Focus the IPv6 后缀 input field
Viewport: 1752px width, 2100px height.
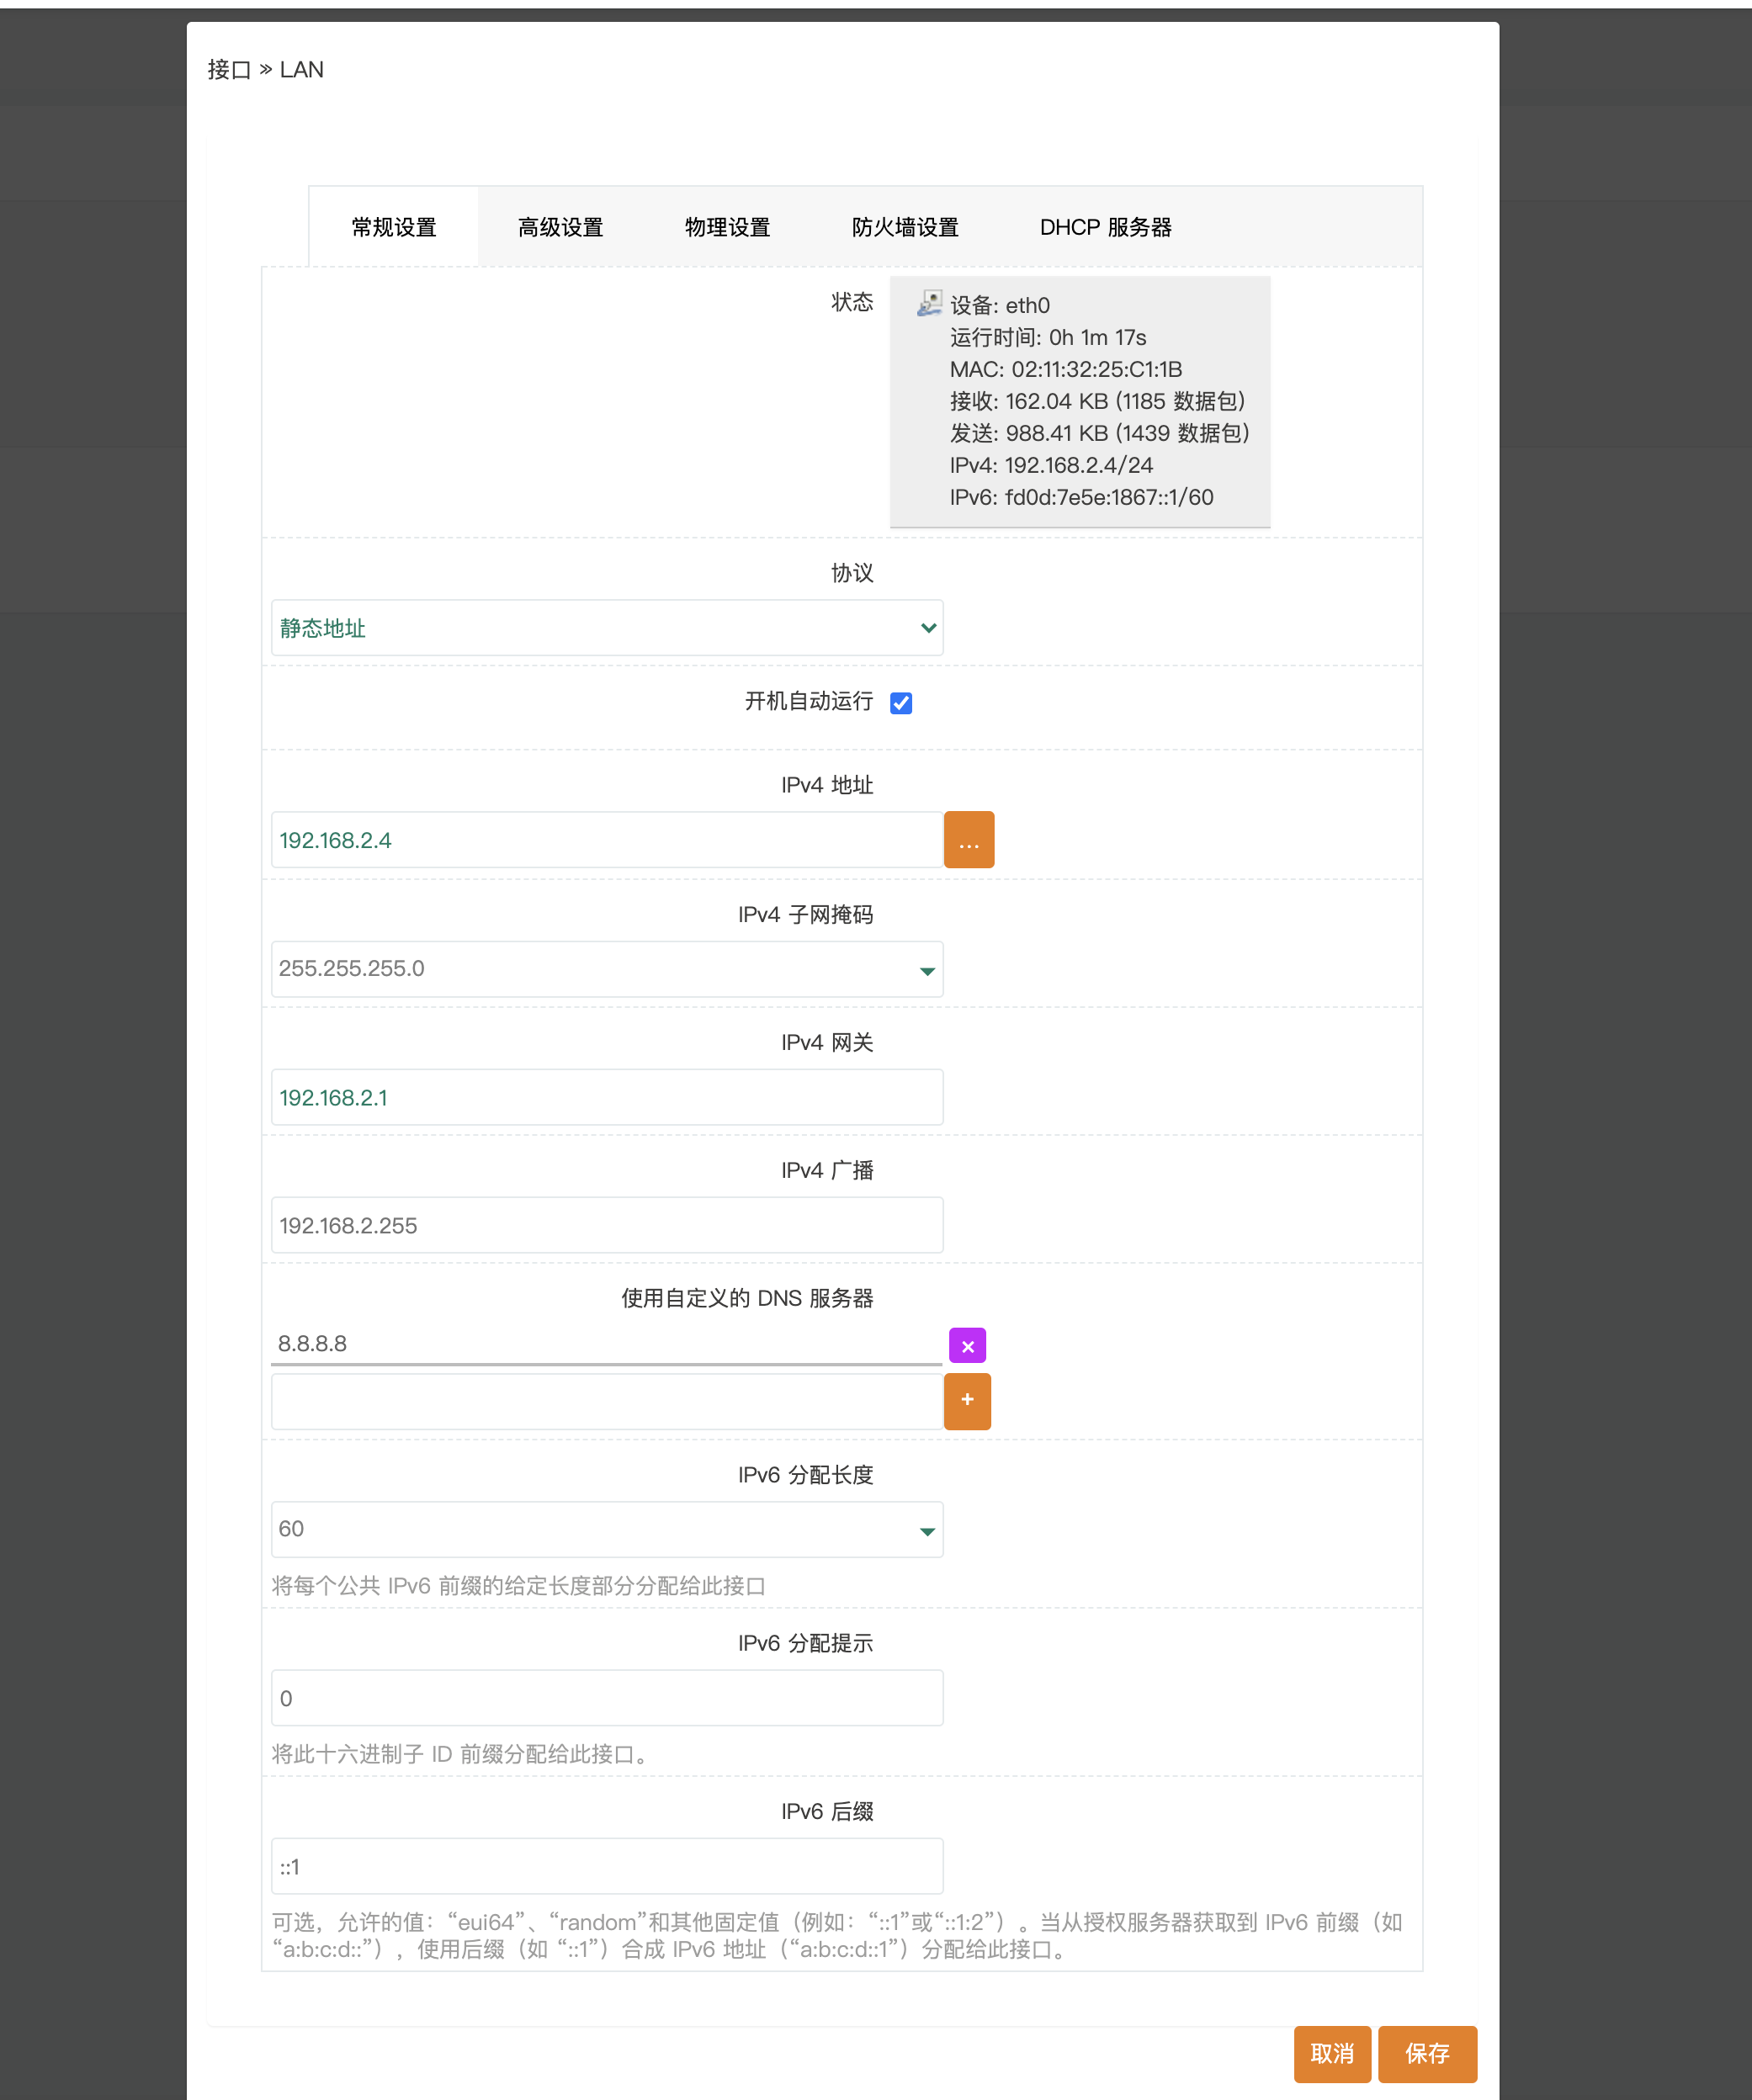[607, 1866]
